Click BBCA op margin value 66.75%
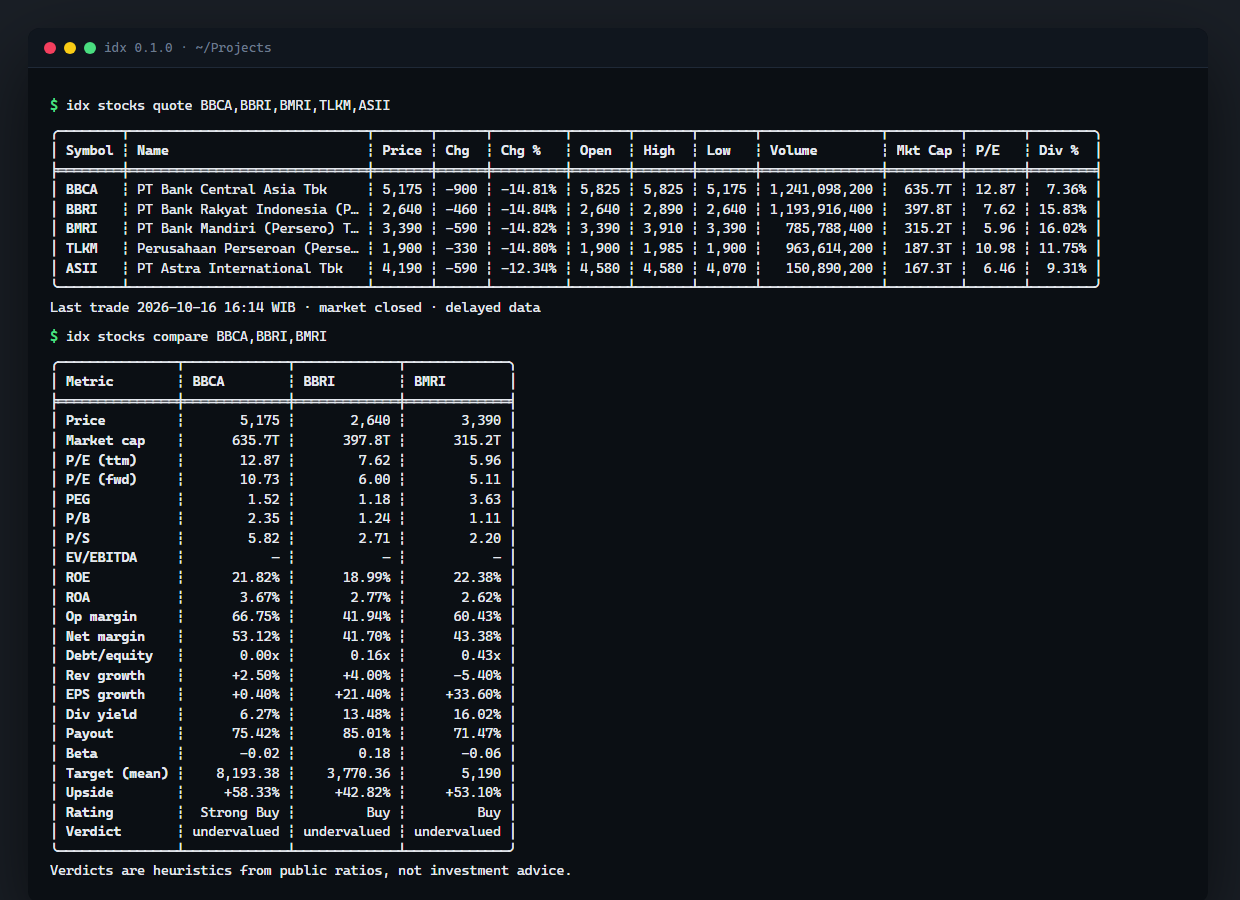The height and width of the screenshot is (900, 1240). coord(256,616)
